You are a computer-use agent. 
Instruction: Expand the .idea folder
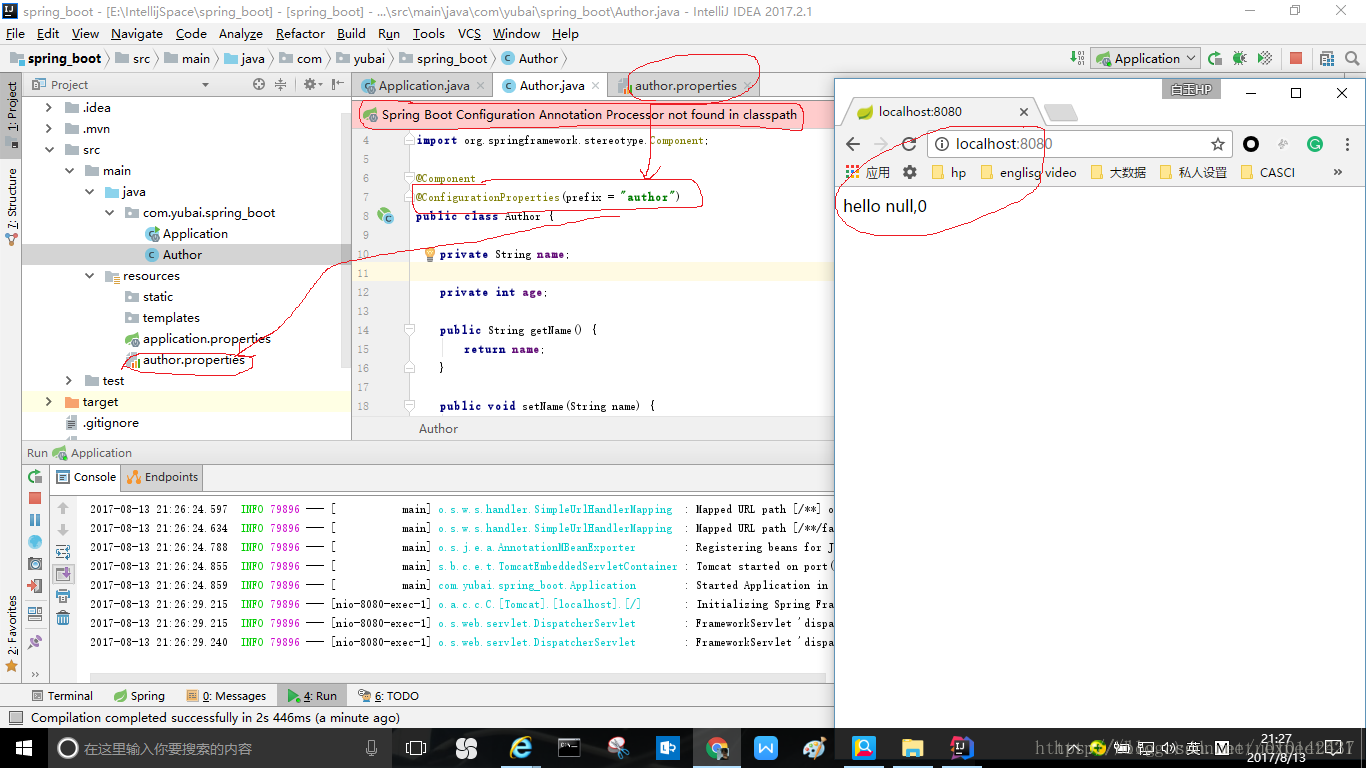pos(49,108)
